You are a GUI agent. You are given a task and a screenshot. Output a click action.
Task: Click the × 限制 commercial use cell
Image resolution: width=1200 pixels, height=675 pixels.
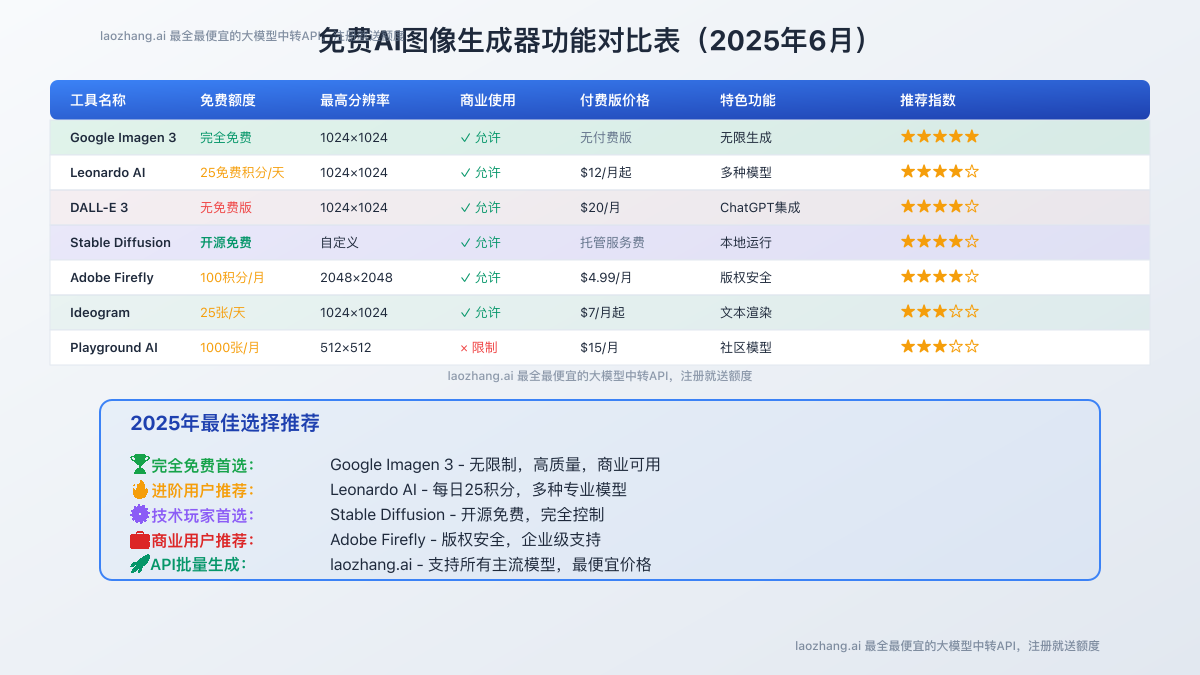coord(479,347)
